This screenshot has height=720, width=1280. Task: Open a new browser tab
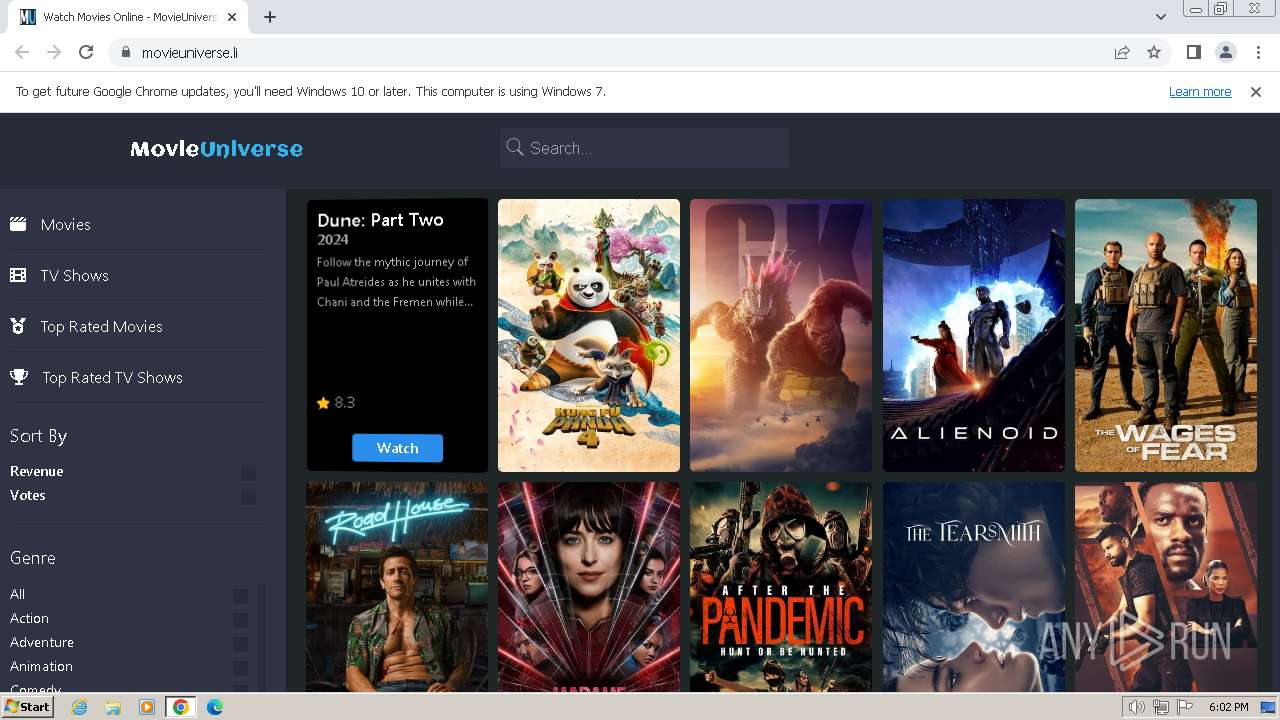[270, 17]
